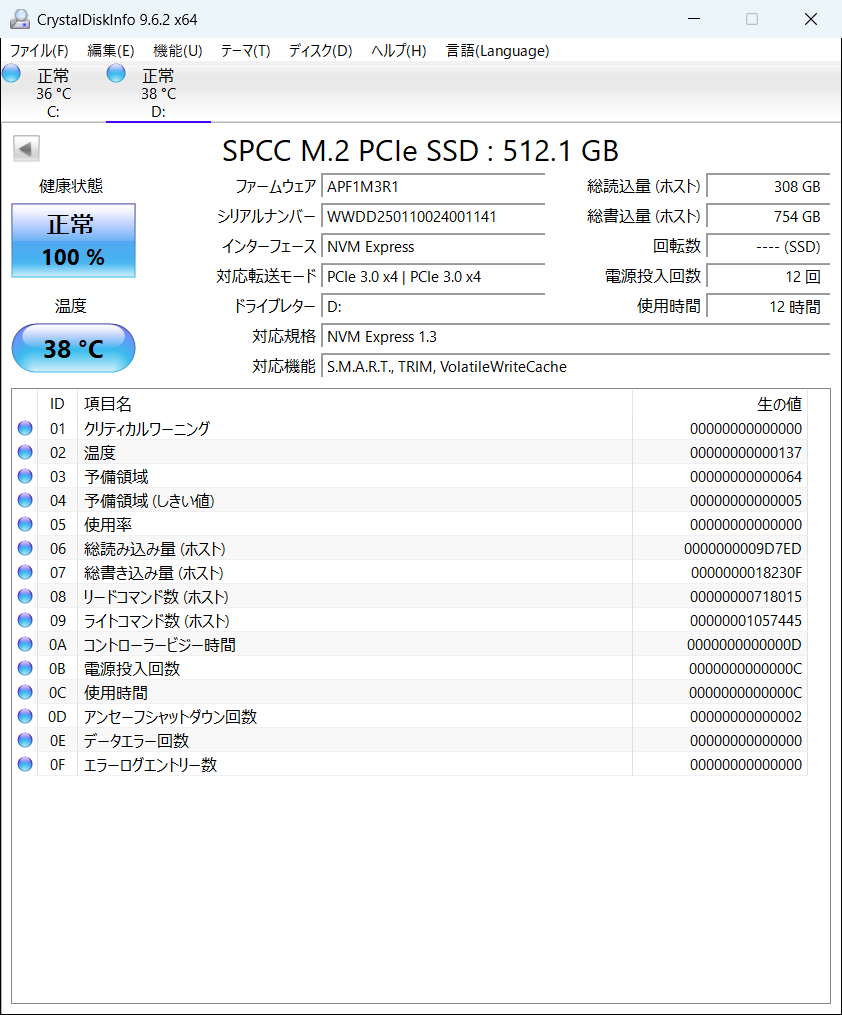
Task: Select raw value 00000001057445
Action: tap(746, 621)
